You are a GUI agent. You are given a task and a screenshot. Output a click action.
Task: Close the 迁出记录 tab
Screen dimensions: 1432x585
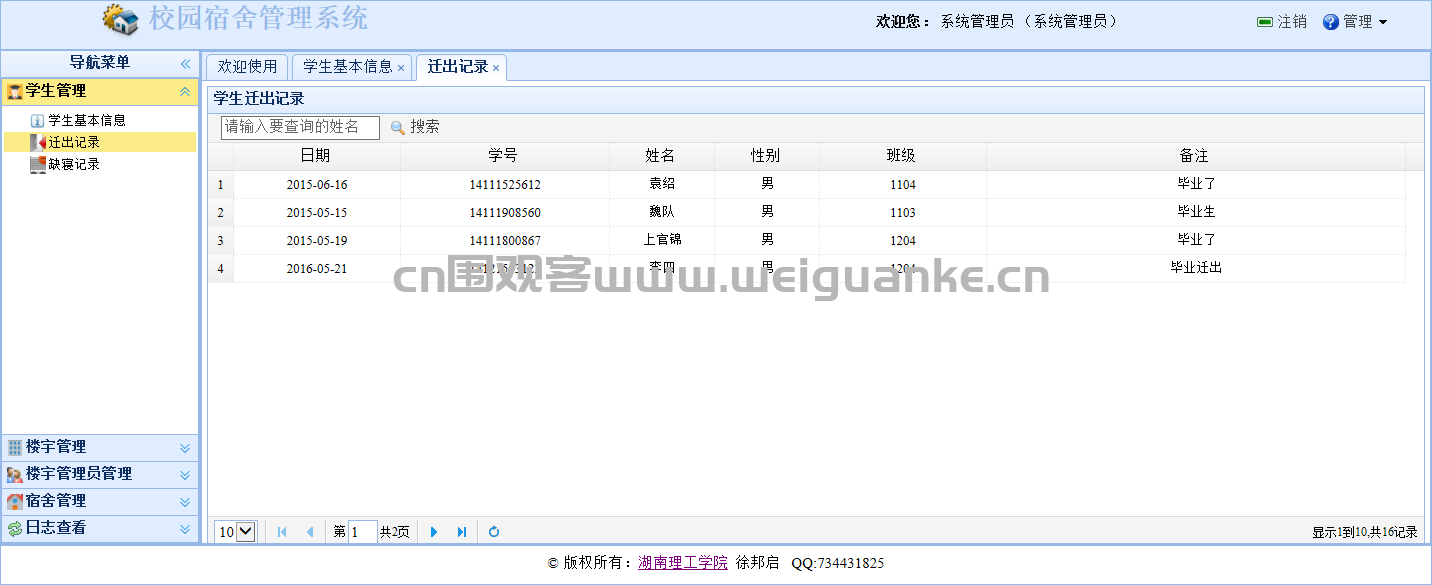coord(496,68)
